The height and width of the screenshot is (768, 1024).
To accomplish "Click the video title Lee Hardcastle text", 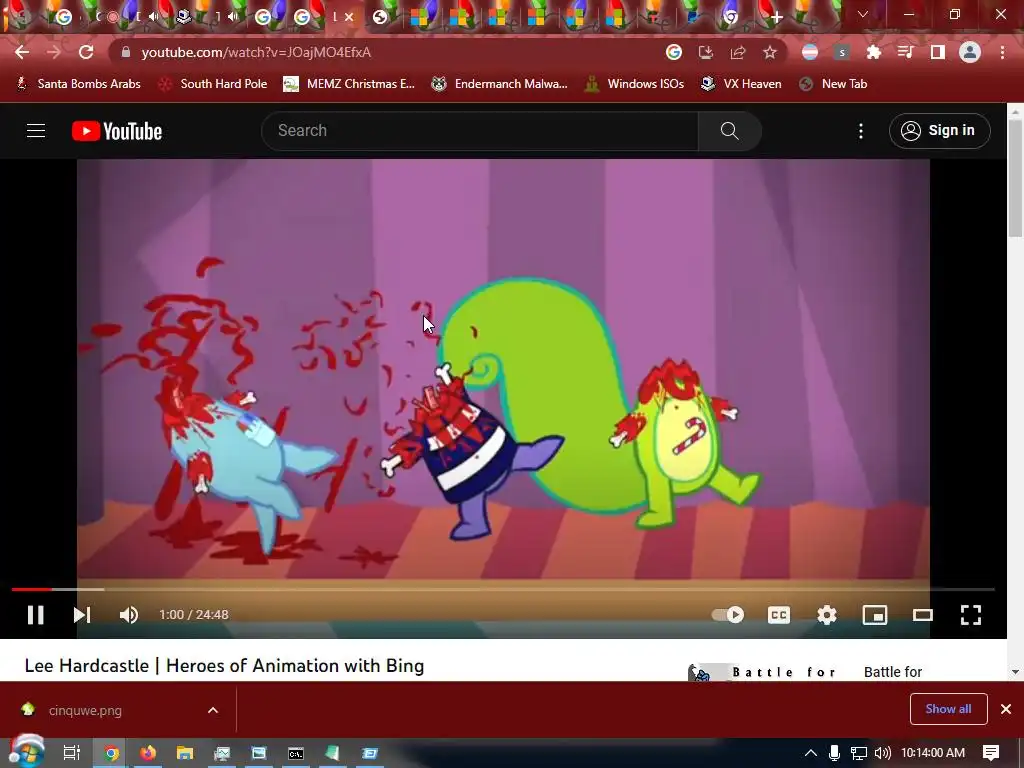I will tap(224, 665).
